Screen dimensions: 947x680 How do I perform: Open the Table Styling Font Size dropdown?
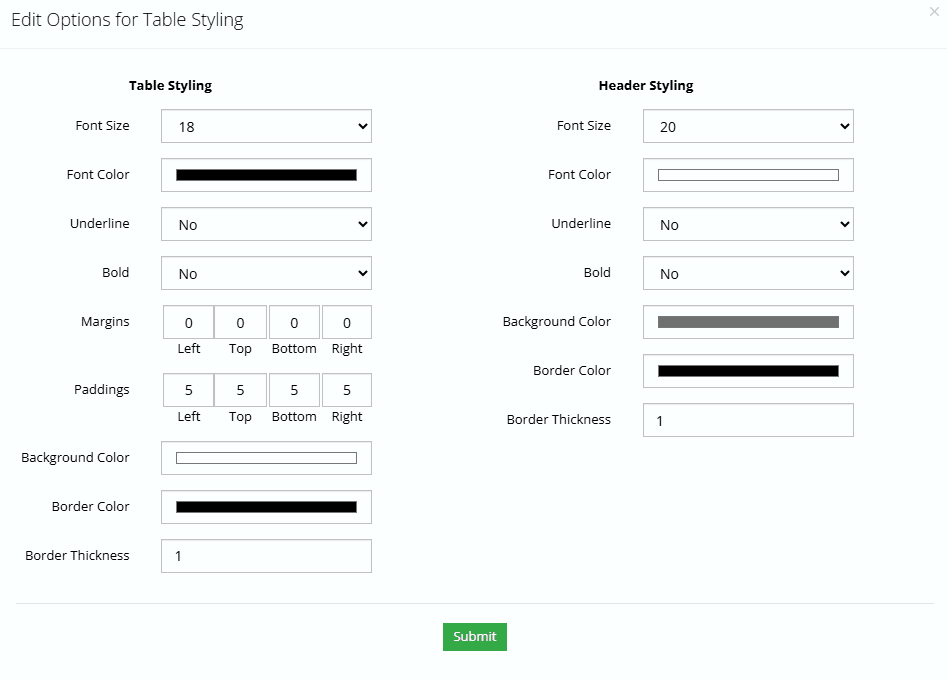tap(266, 126)
